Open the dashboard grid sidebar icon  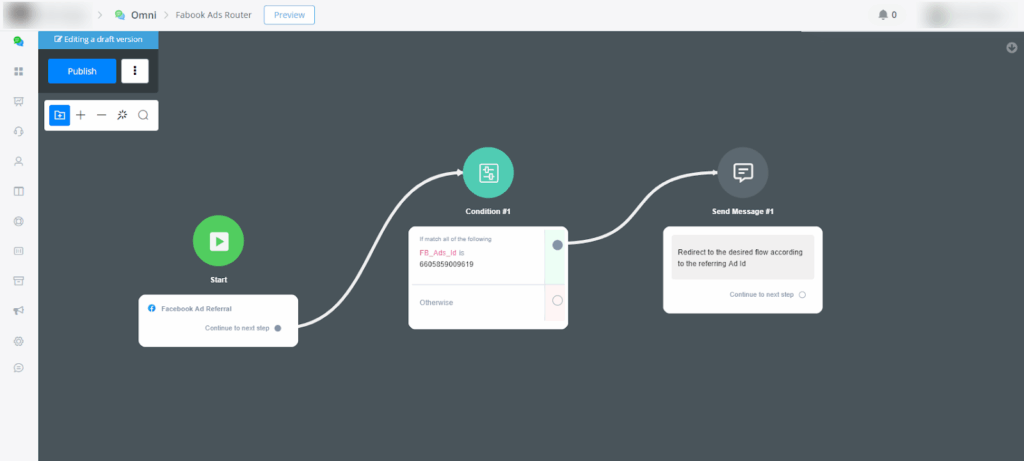(x=18, y=71)
